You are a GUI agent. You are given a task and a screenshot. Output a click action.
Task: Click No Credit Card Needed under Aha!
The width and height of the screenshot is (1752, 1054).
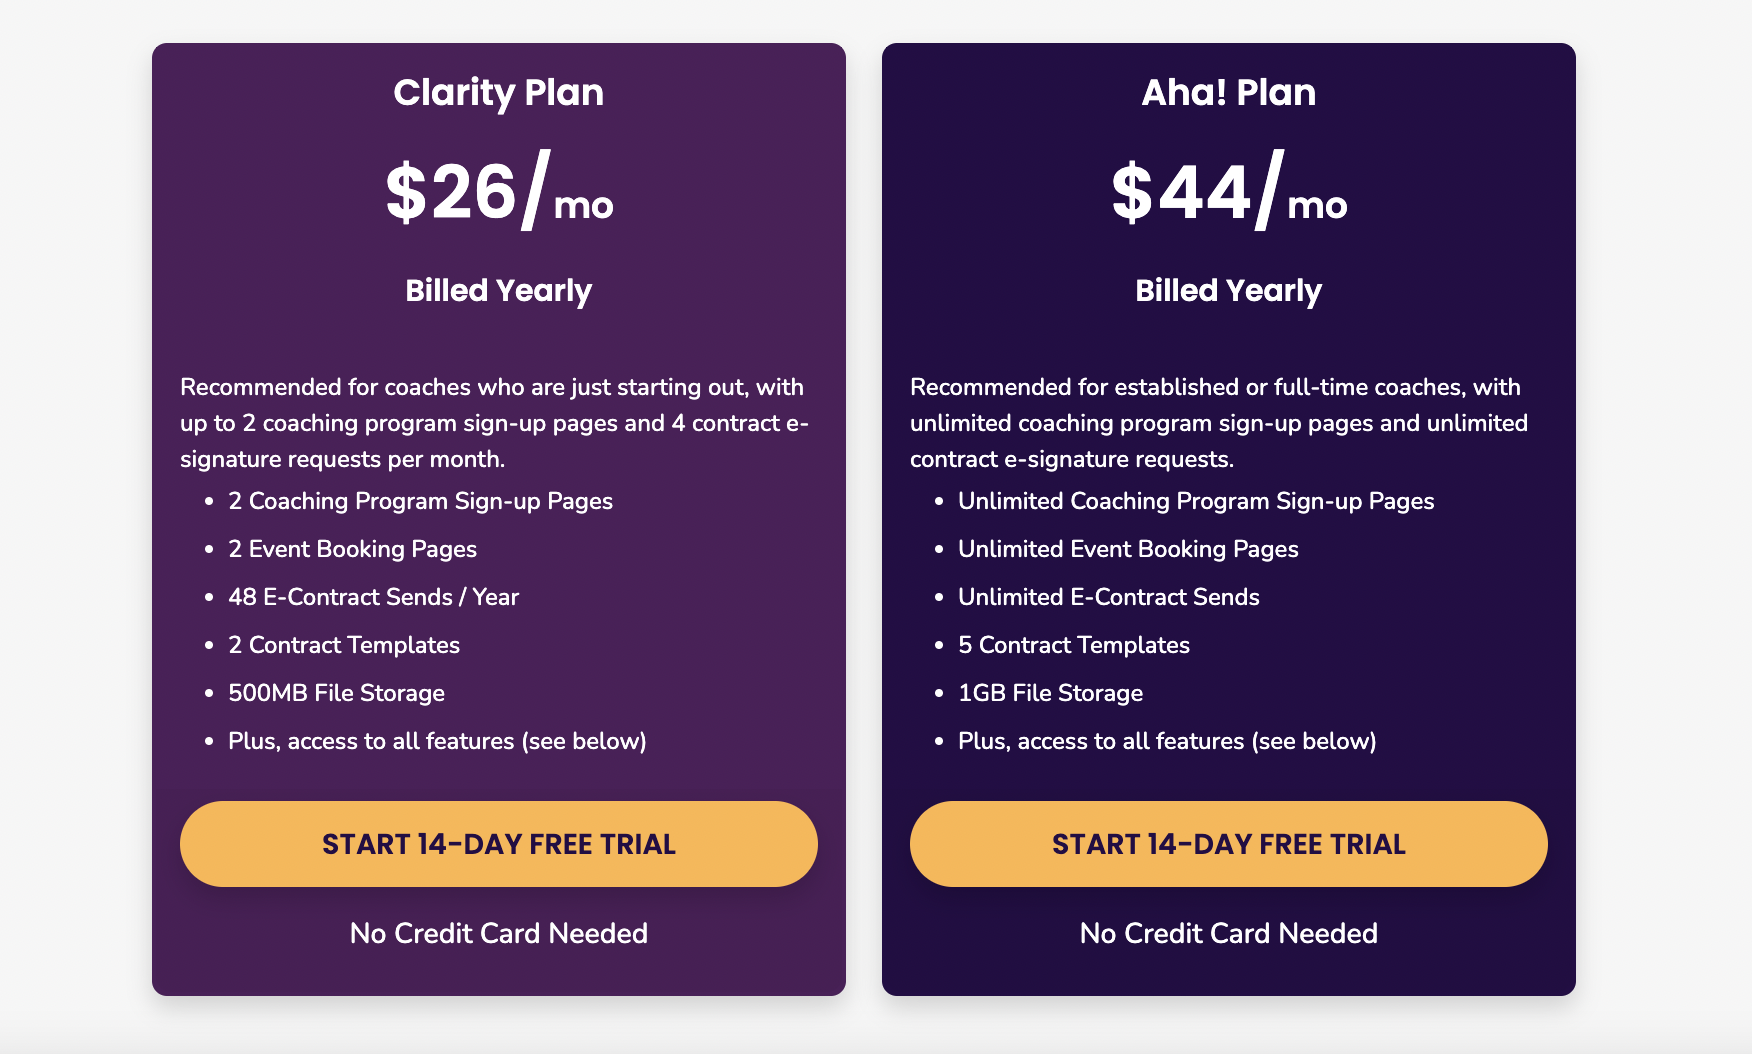tap(1229, 933)
